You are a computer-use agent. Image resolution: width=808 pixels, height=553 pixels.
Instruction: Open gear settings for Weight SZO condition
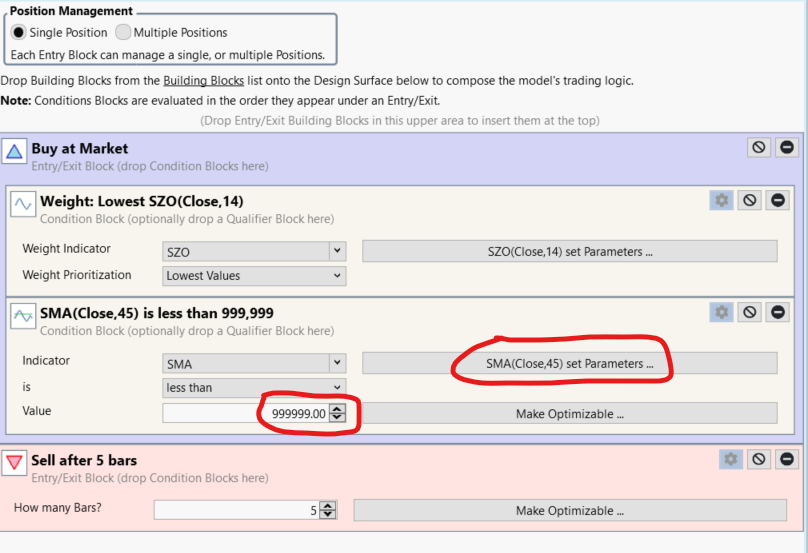[x=721, y=200]
